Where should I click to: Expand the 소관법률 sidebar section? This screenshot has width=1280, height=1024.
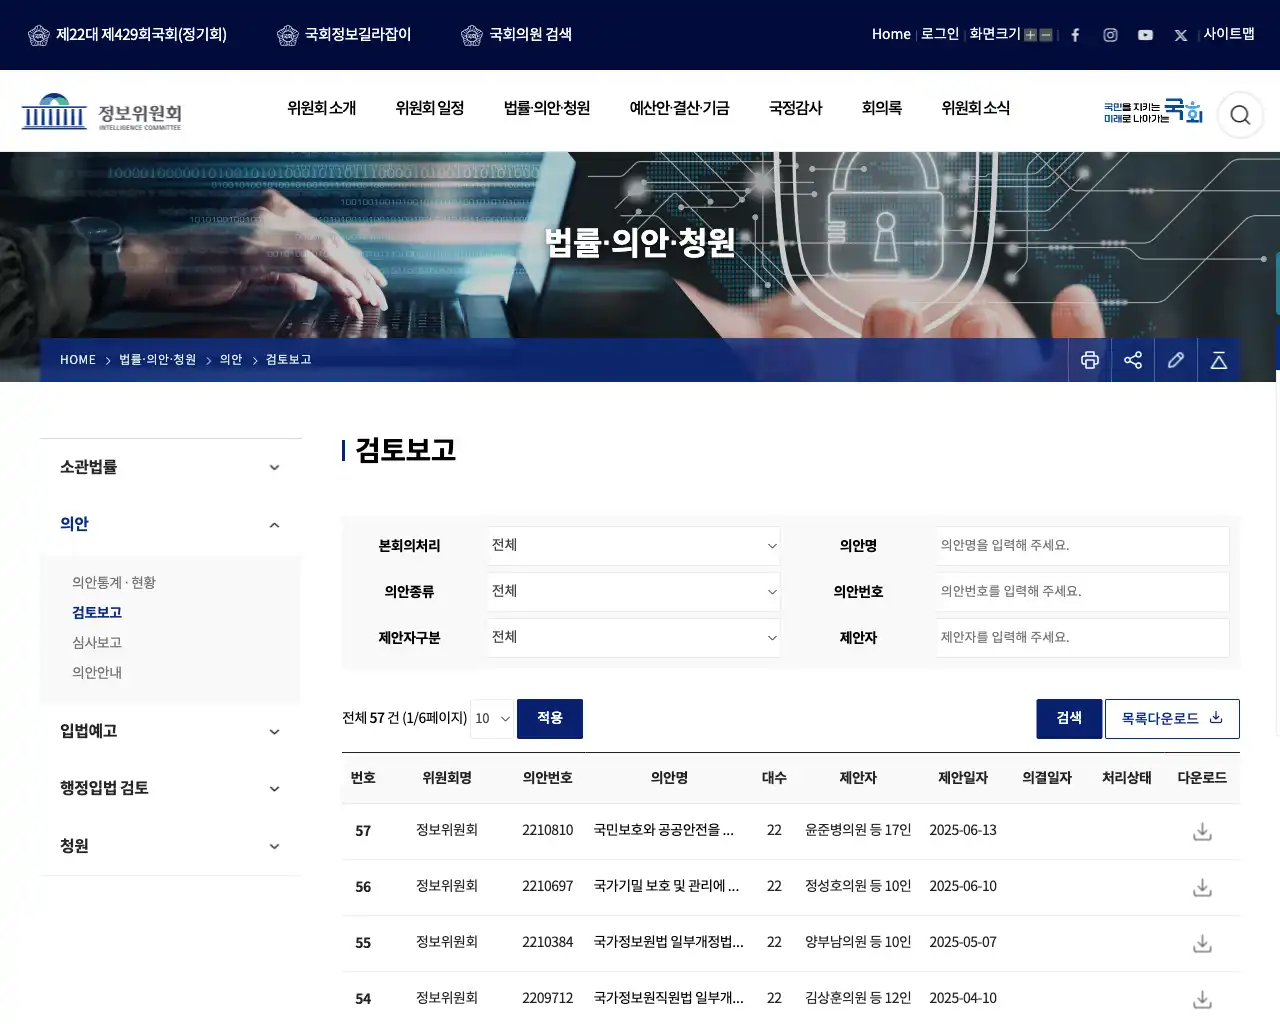170,467
